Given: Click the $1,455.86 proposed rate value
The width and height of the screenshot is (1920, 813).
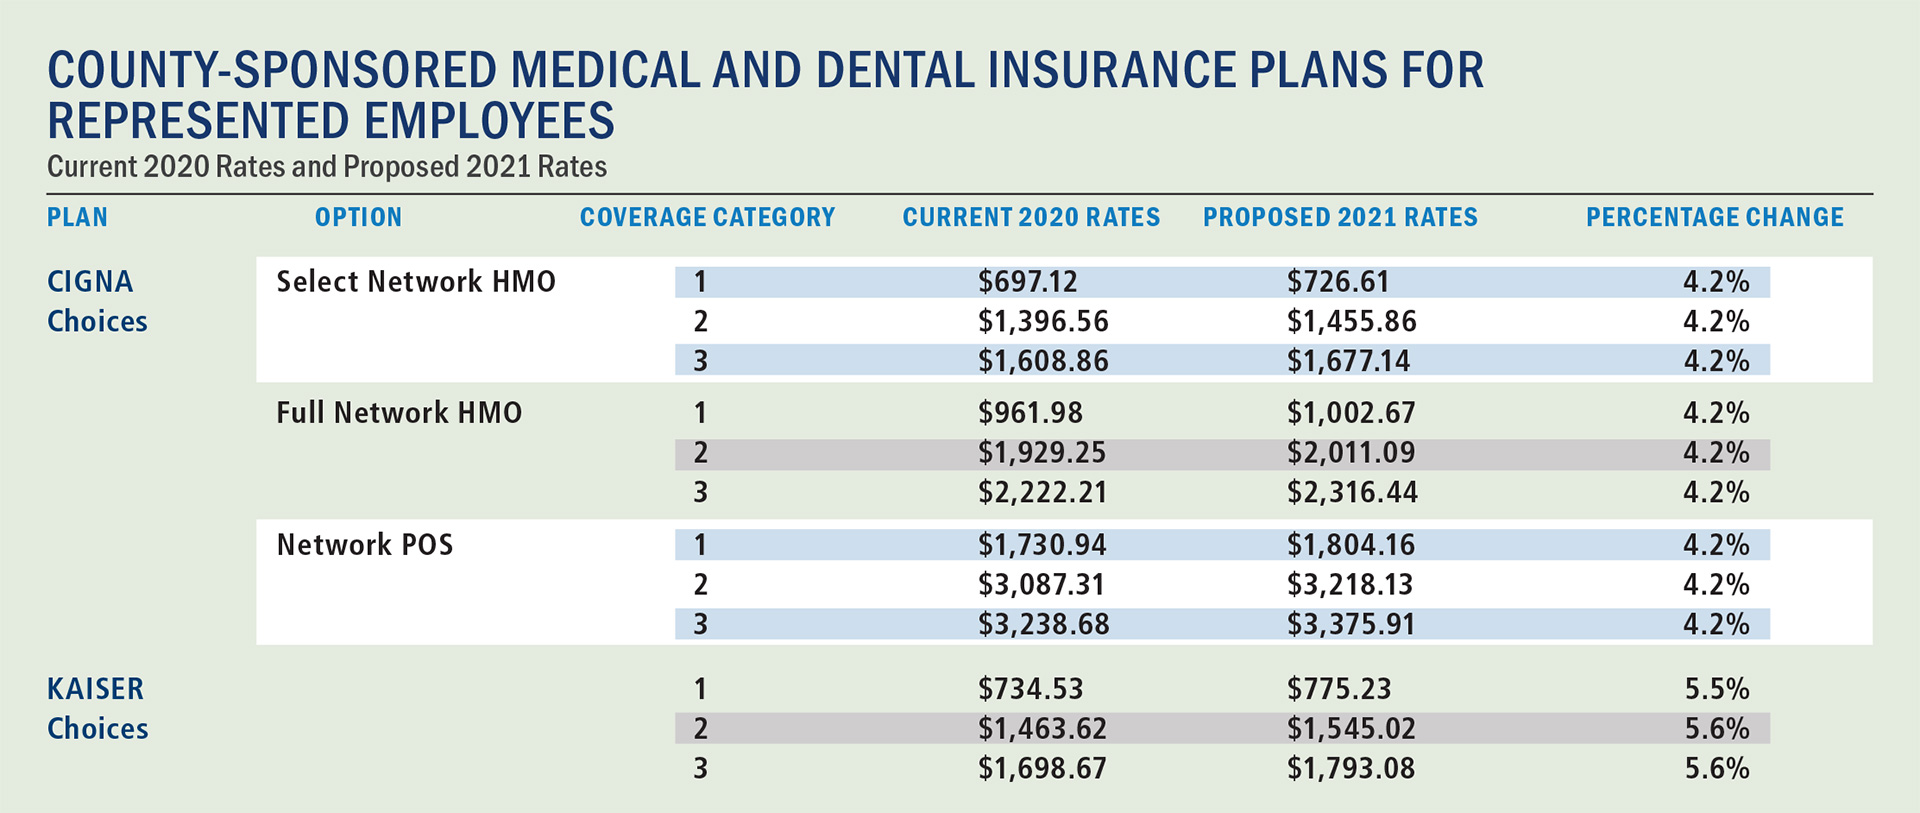Looking at the screenshot, I should [x=1352, y=322].
